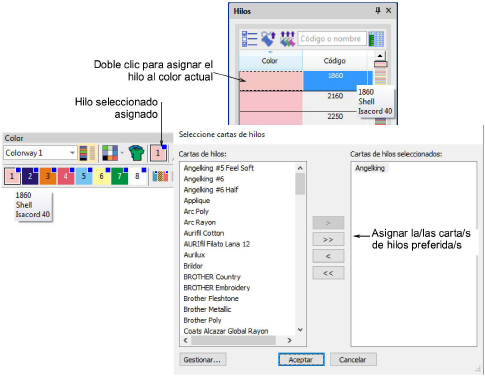The height and width of the screenshot is (388, 485).
Task: Click the > add chart button
Action: coord(328,223)
